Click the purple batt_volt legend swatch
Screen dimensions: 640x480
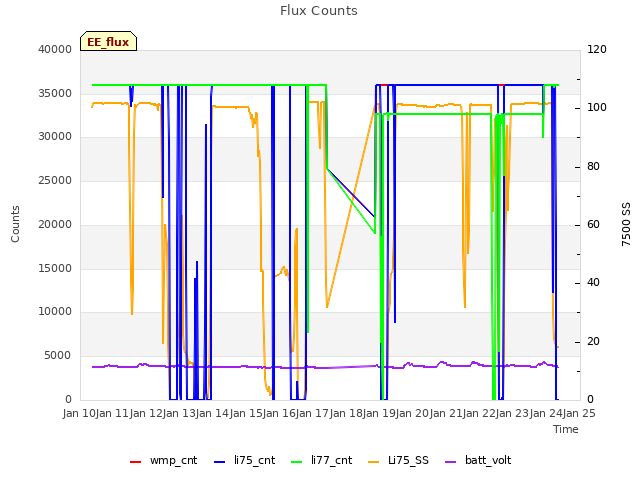pyautogui.click(x=450, y=462)
